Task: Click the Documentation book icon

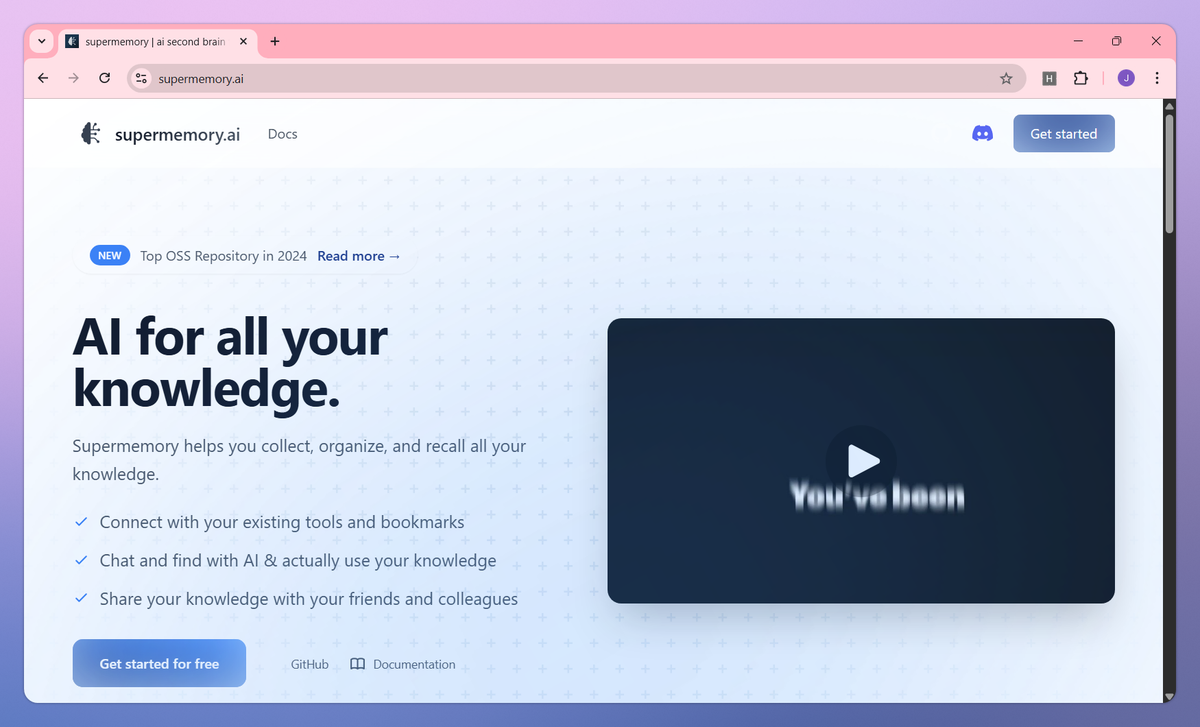Action: pyautogui.click(x=358, y=663)
